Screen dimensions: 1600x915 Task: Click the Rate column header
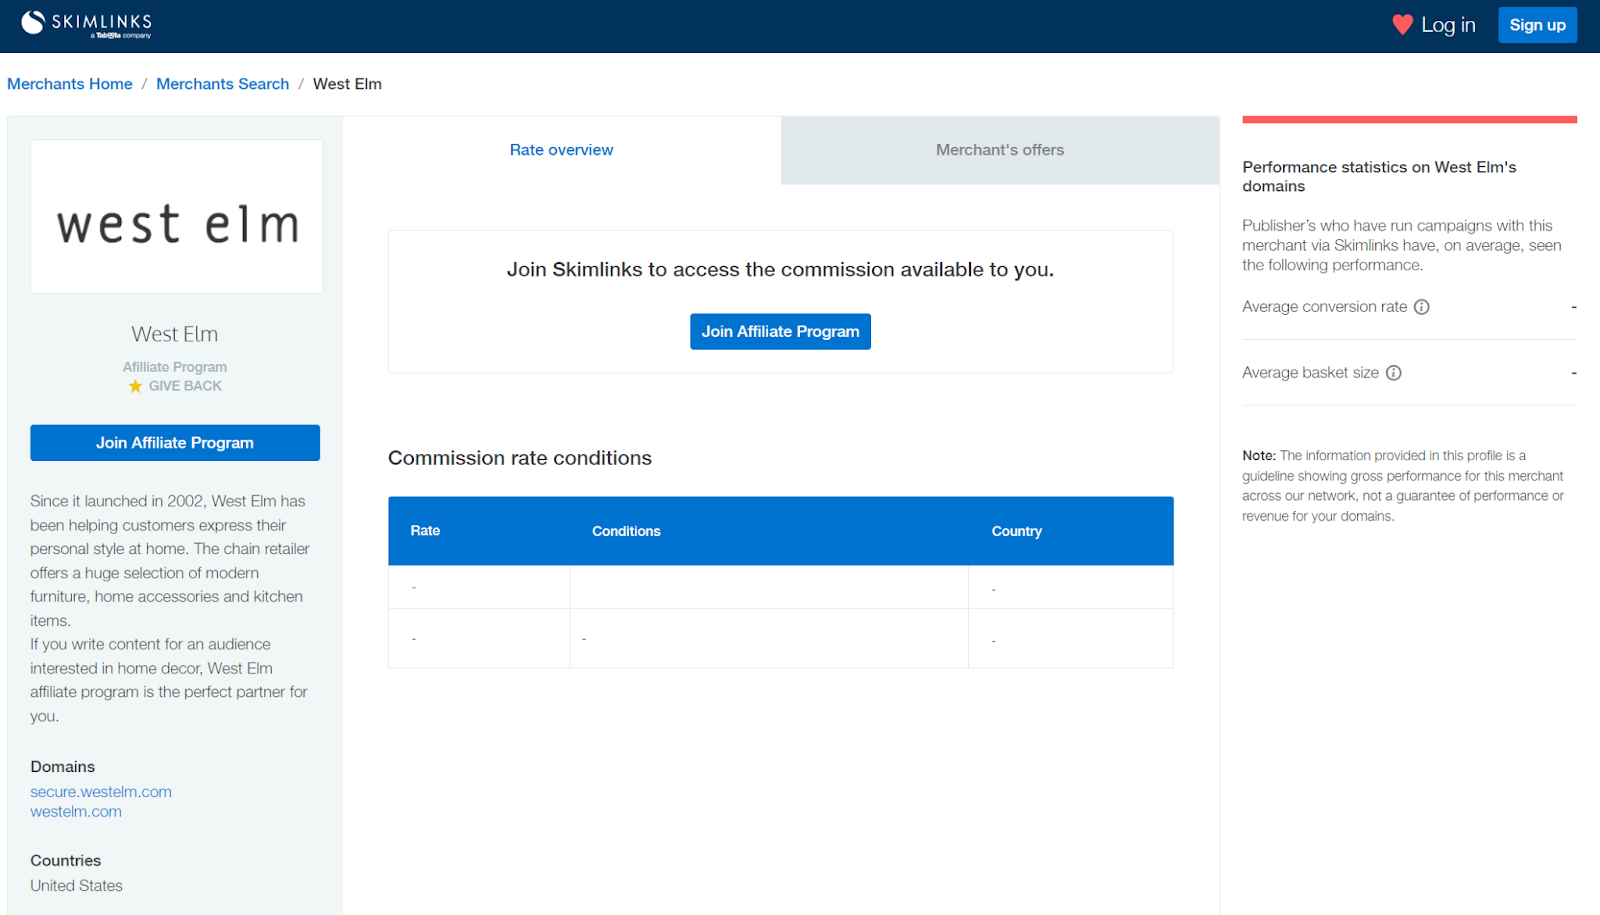425,531
